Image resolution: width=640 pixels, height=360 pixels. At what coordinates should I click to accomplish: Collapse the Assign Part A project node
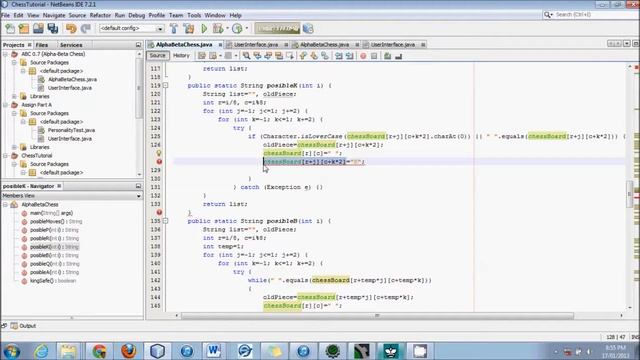point(5,105)
